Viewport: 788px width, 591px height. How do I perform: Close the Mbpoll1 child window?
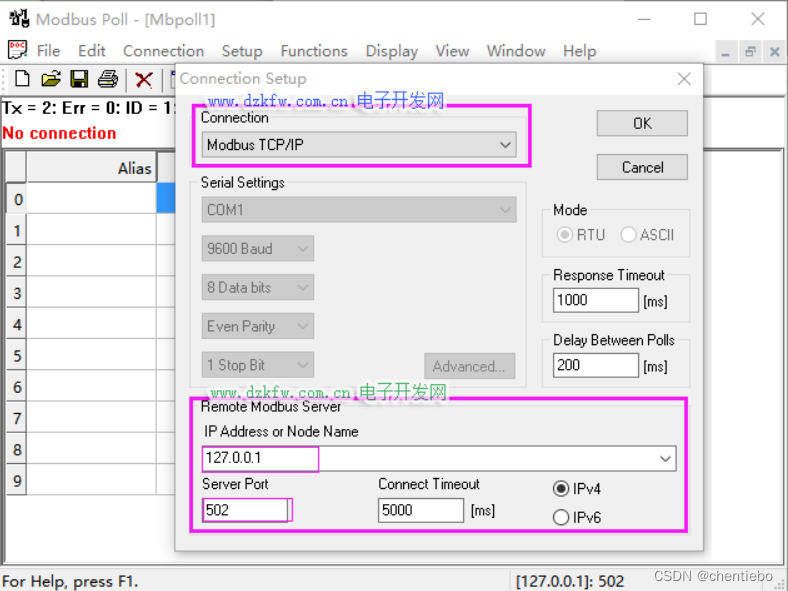774,51
